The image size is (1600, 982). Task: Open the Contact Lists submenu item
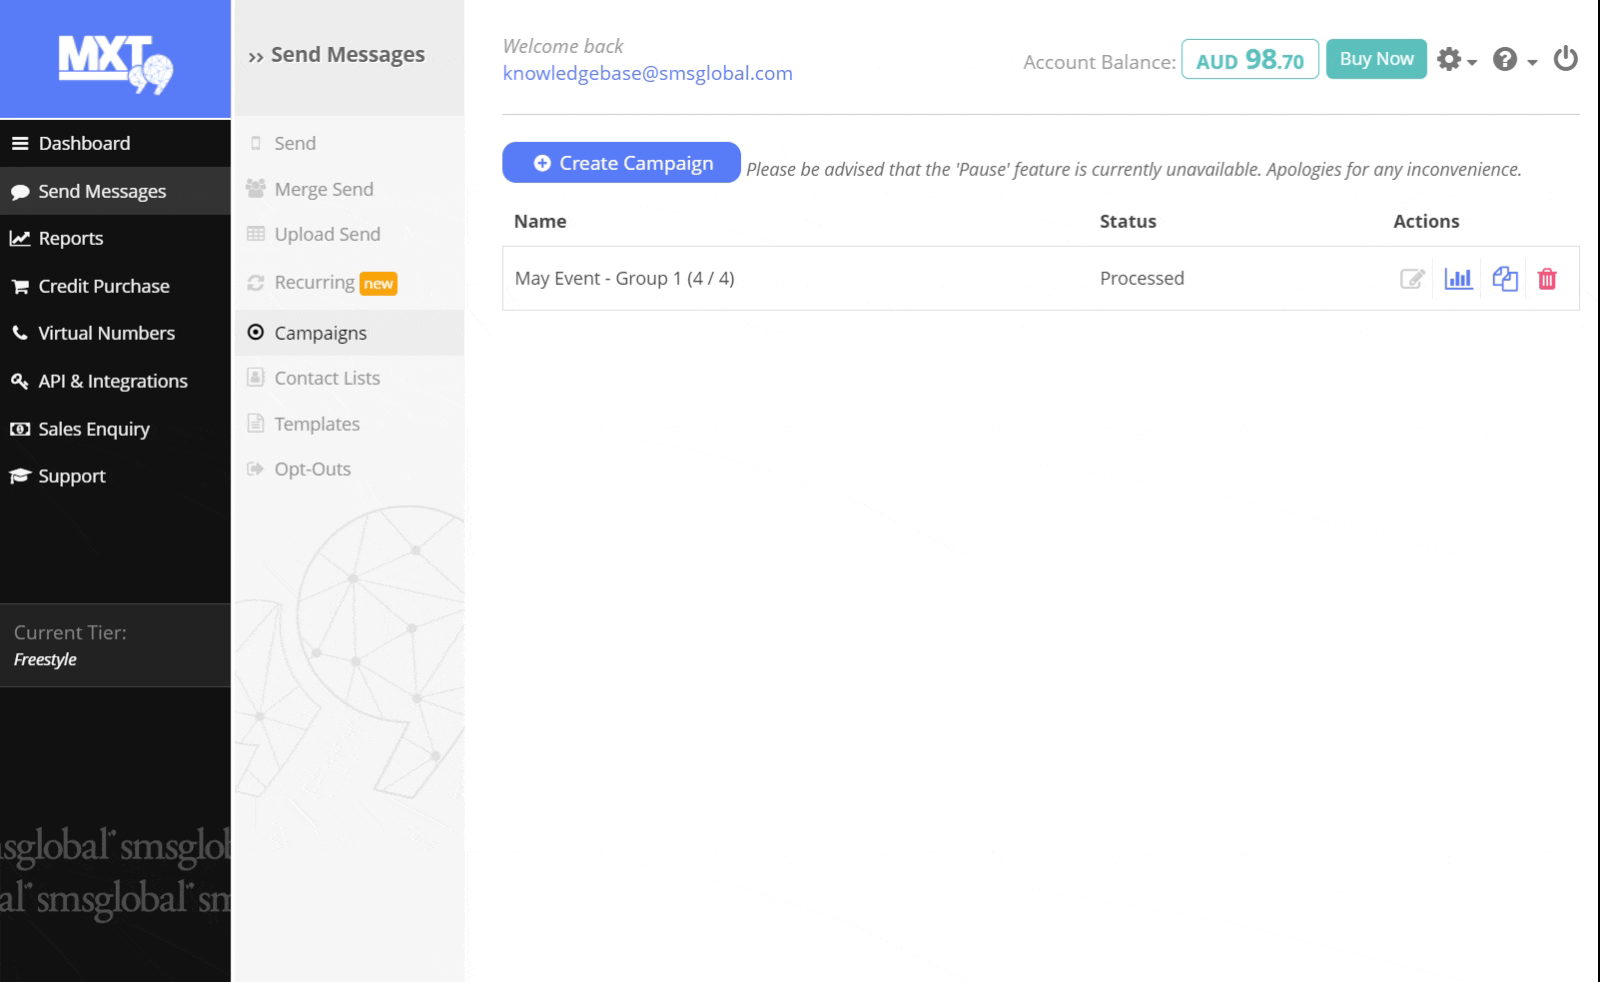click(327, 378)
